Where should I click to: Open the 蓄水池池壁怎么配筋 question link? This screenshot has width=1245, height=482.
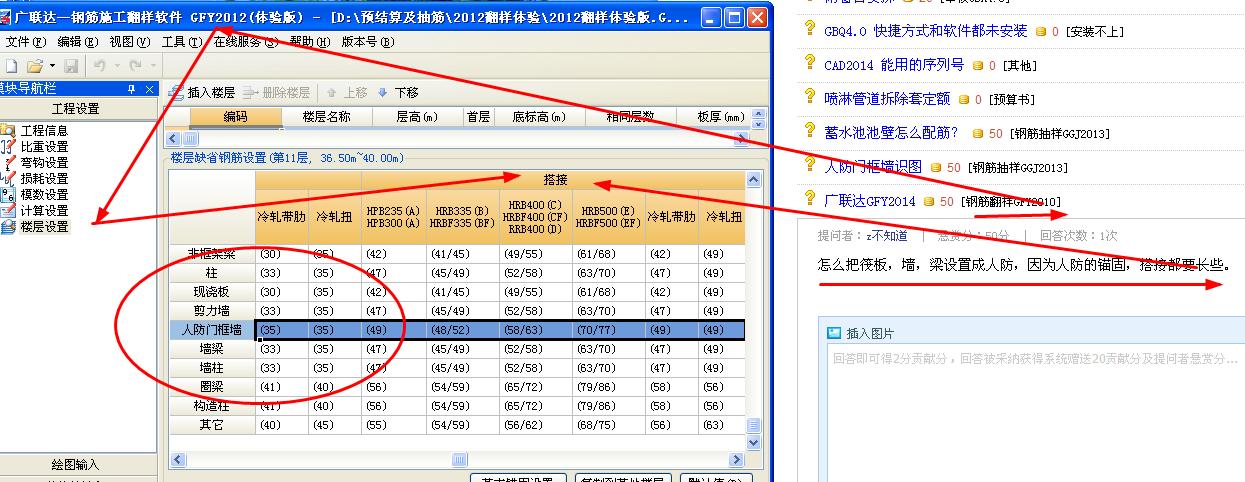(x=891, y=132)
